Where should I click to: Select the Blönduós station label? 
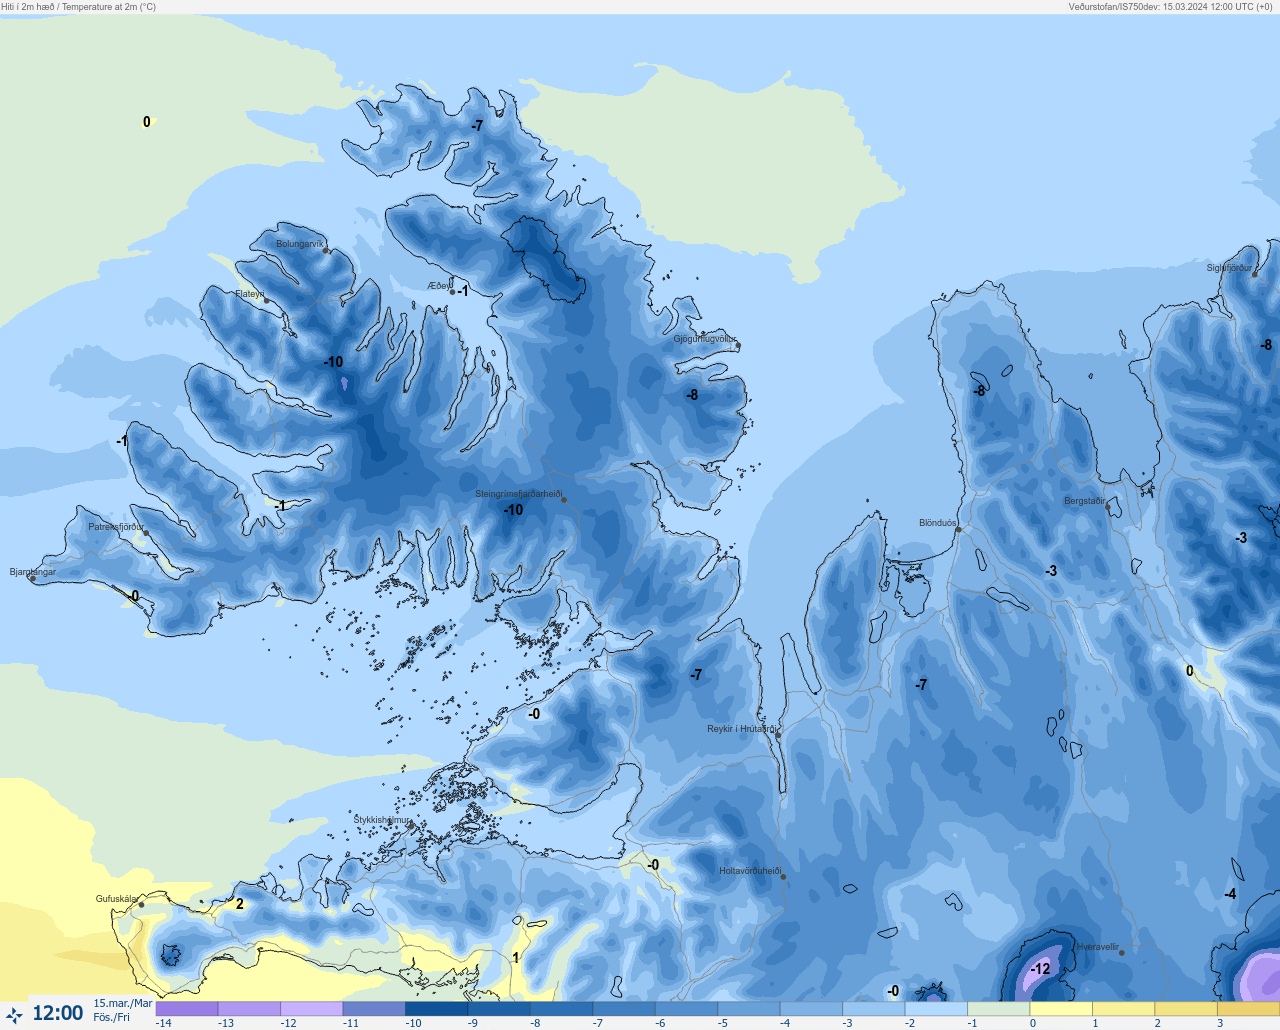[x=937, y=523]
